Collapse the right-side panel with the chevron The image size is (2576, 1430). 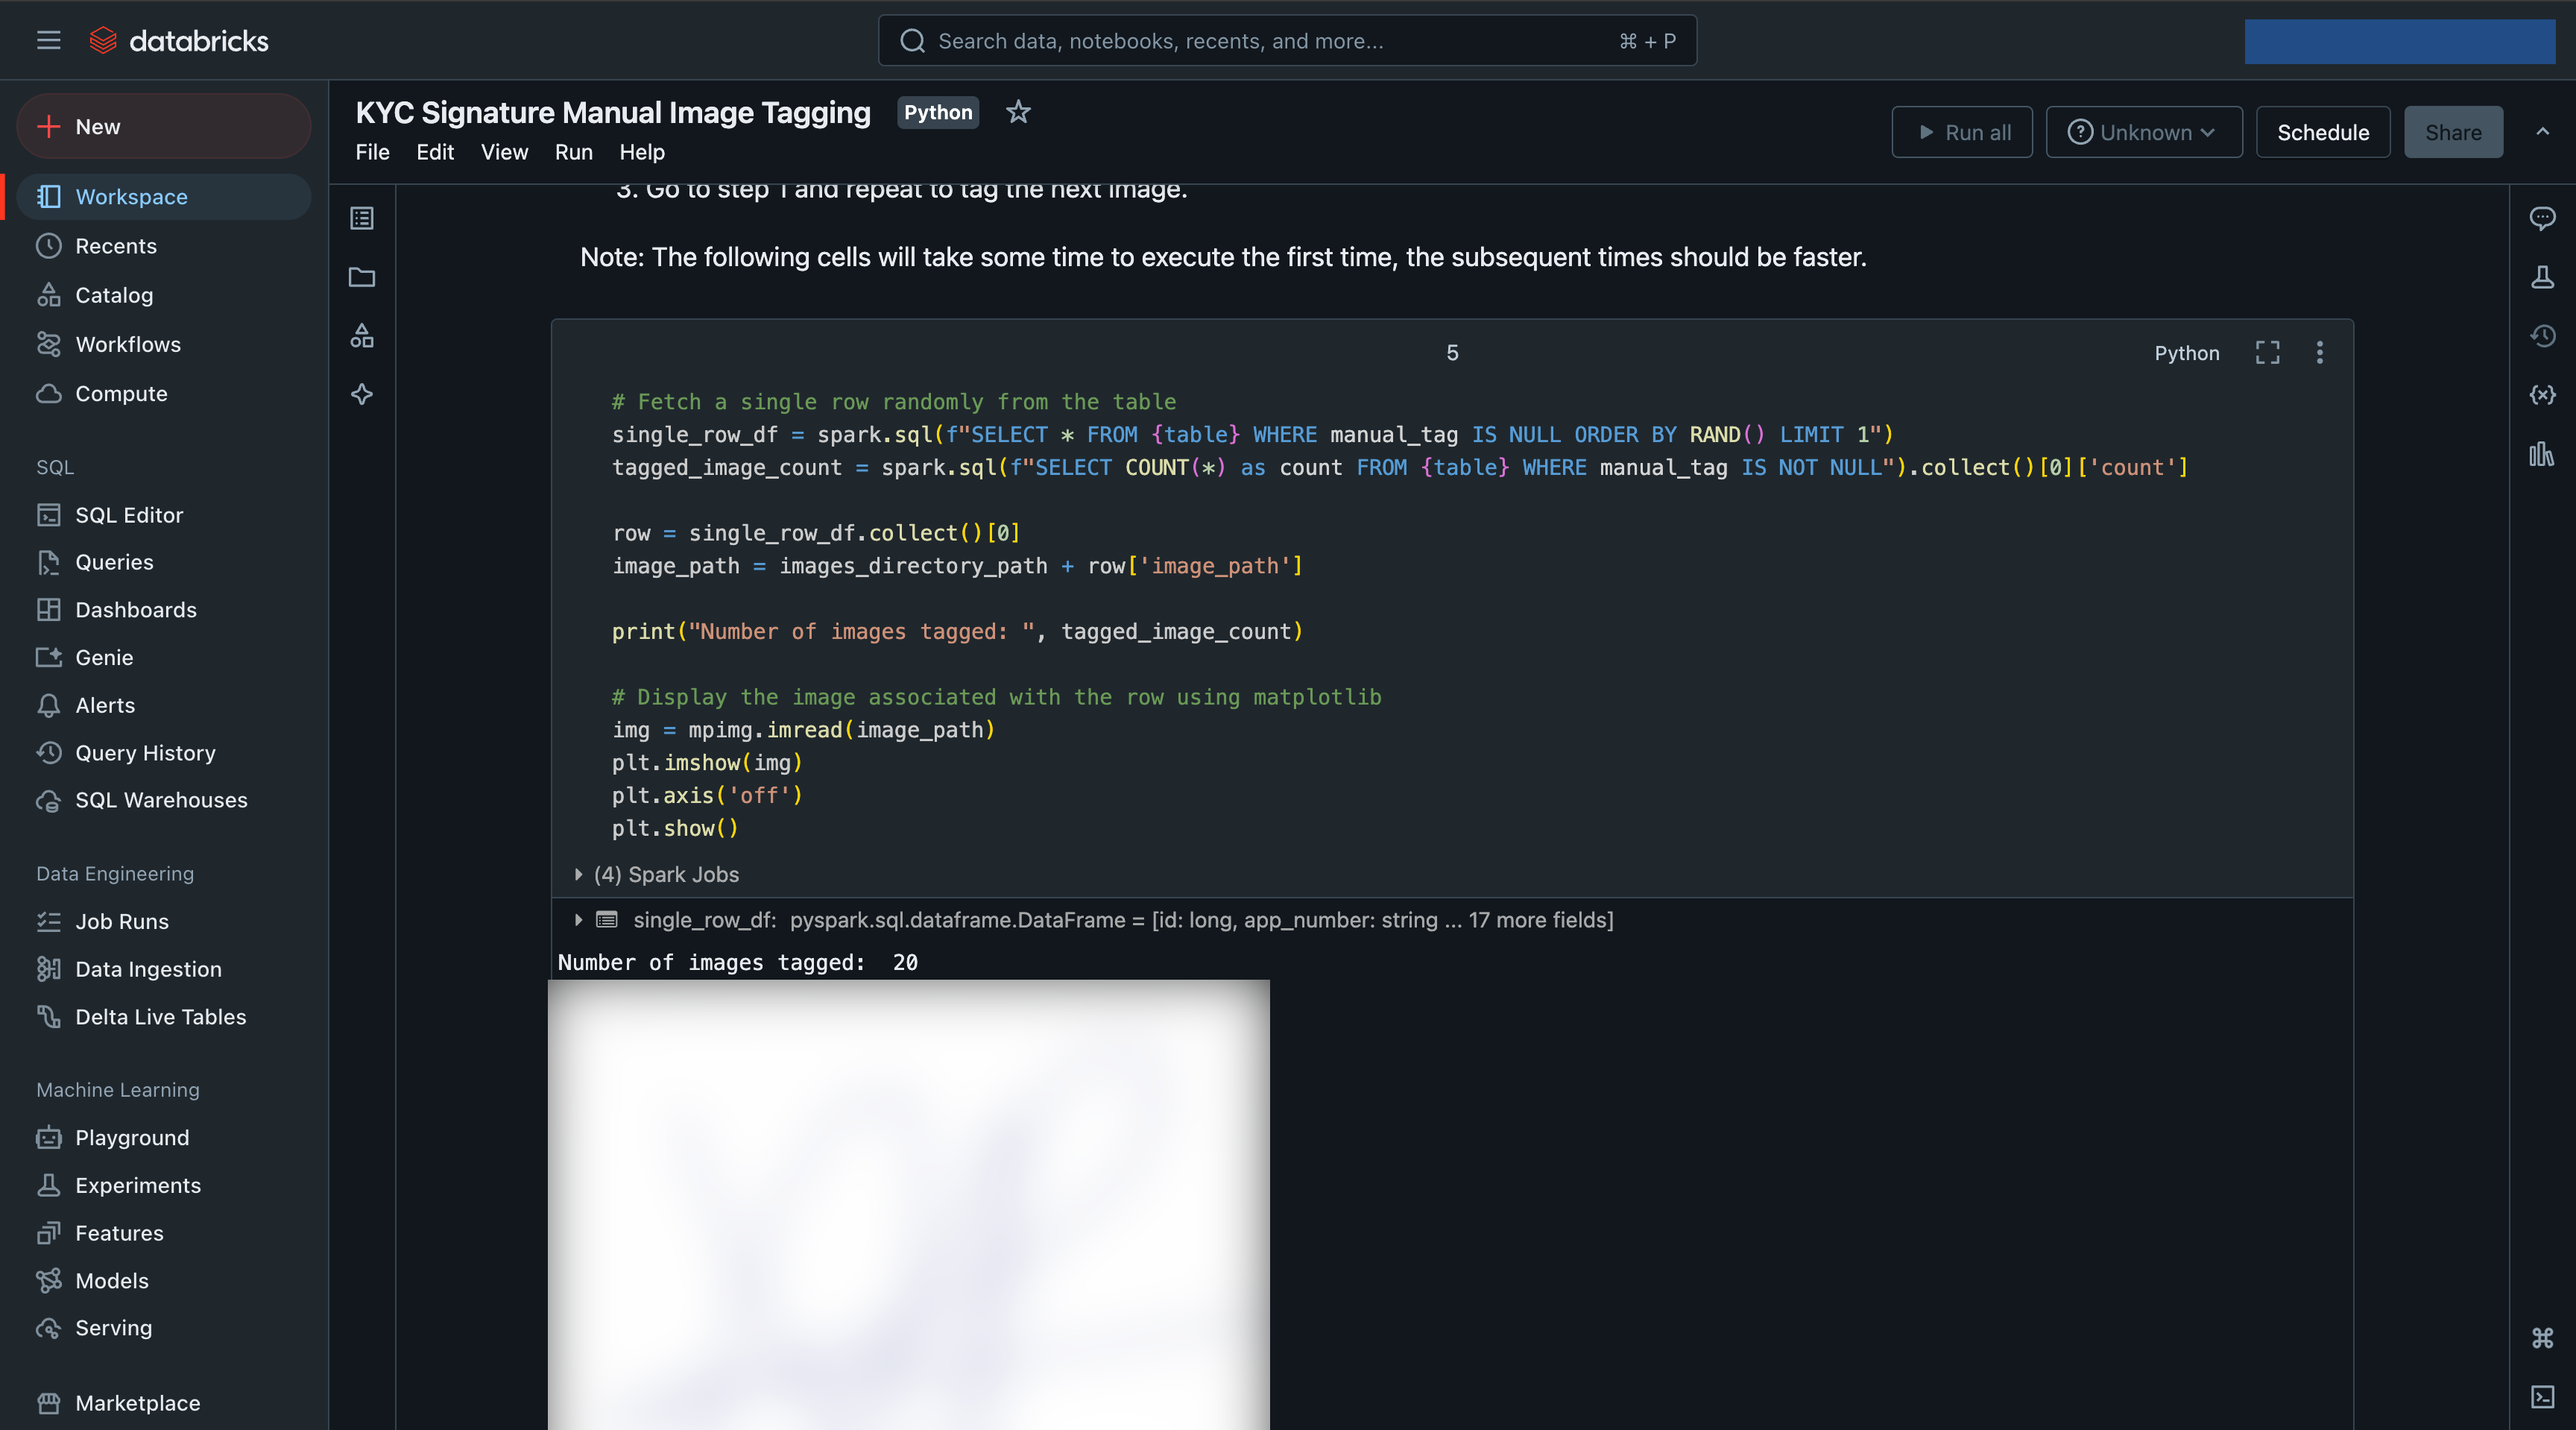[x=2543, y=131]
